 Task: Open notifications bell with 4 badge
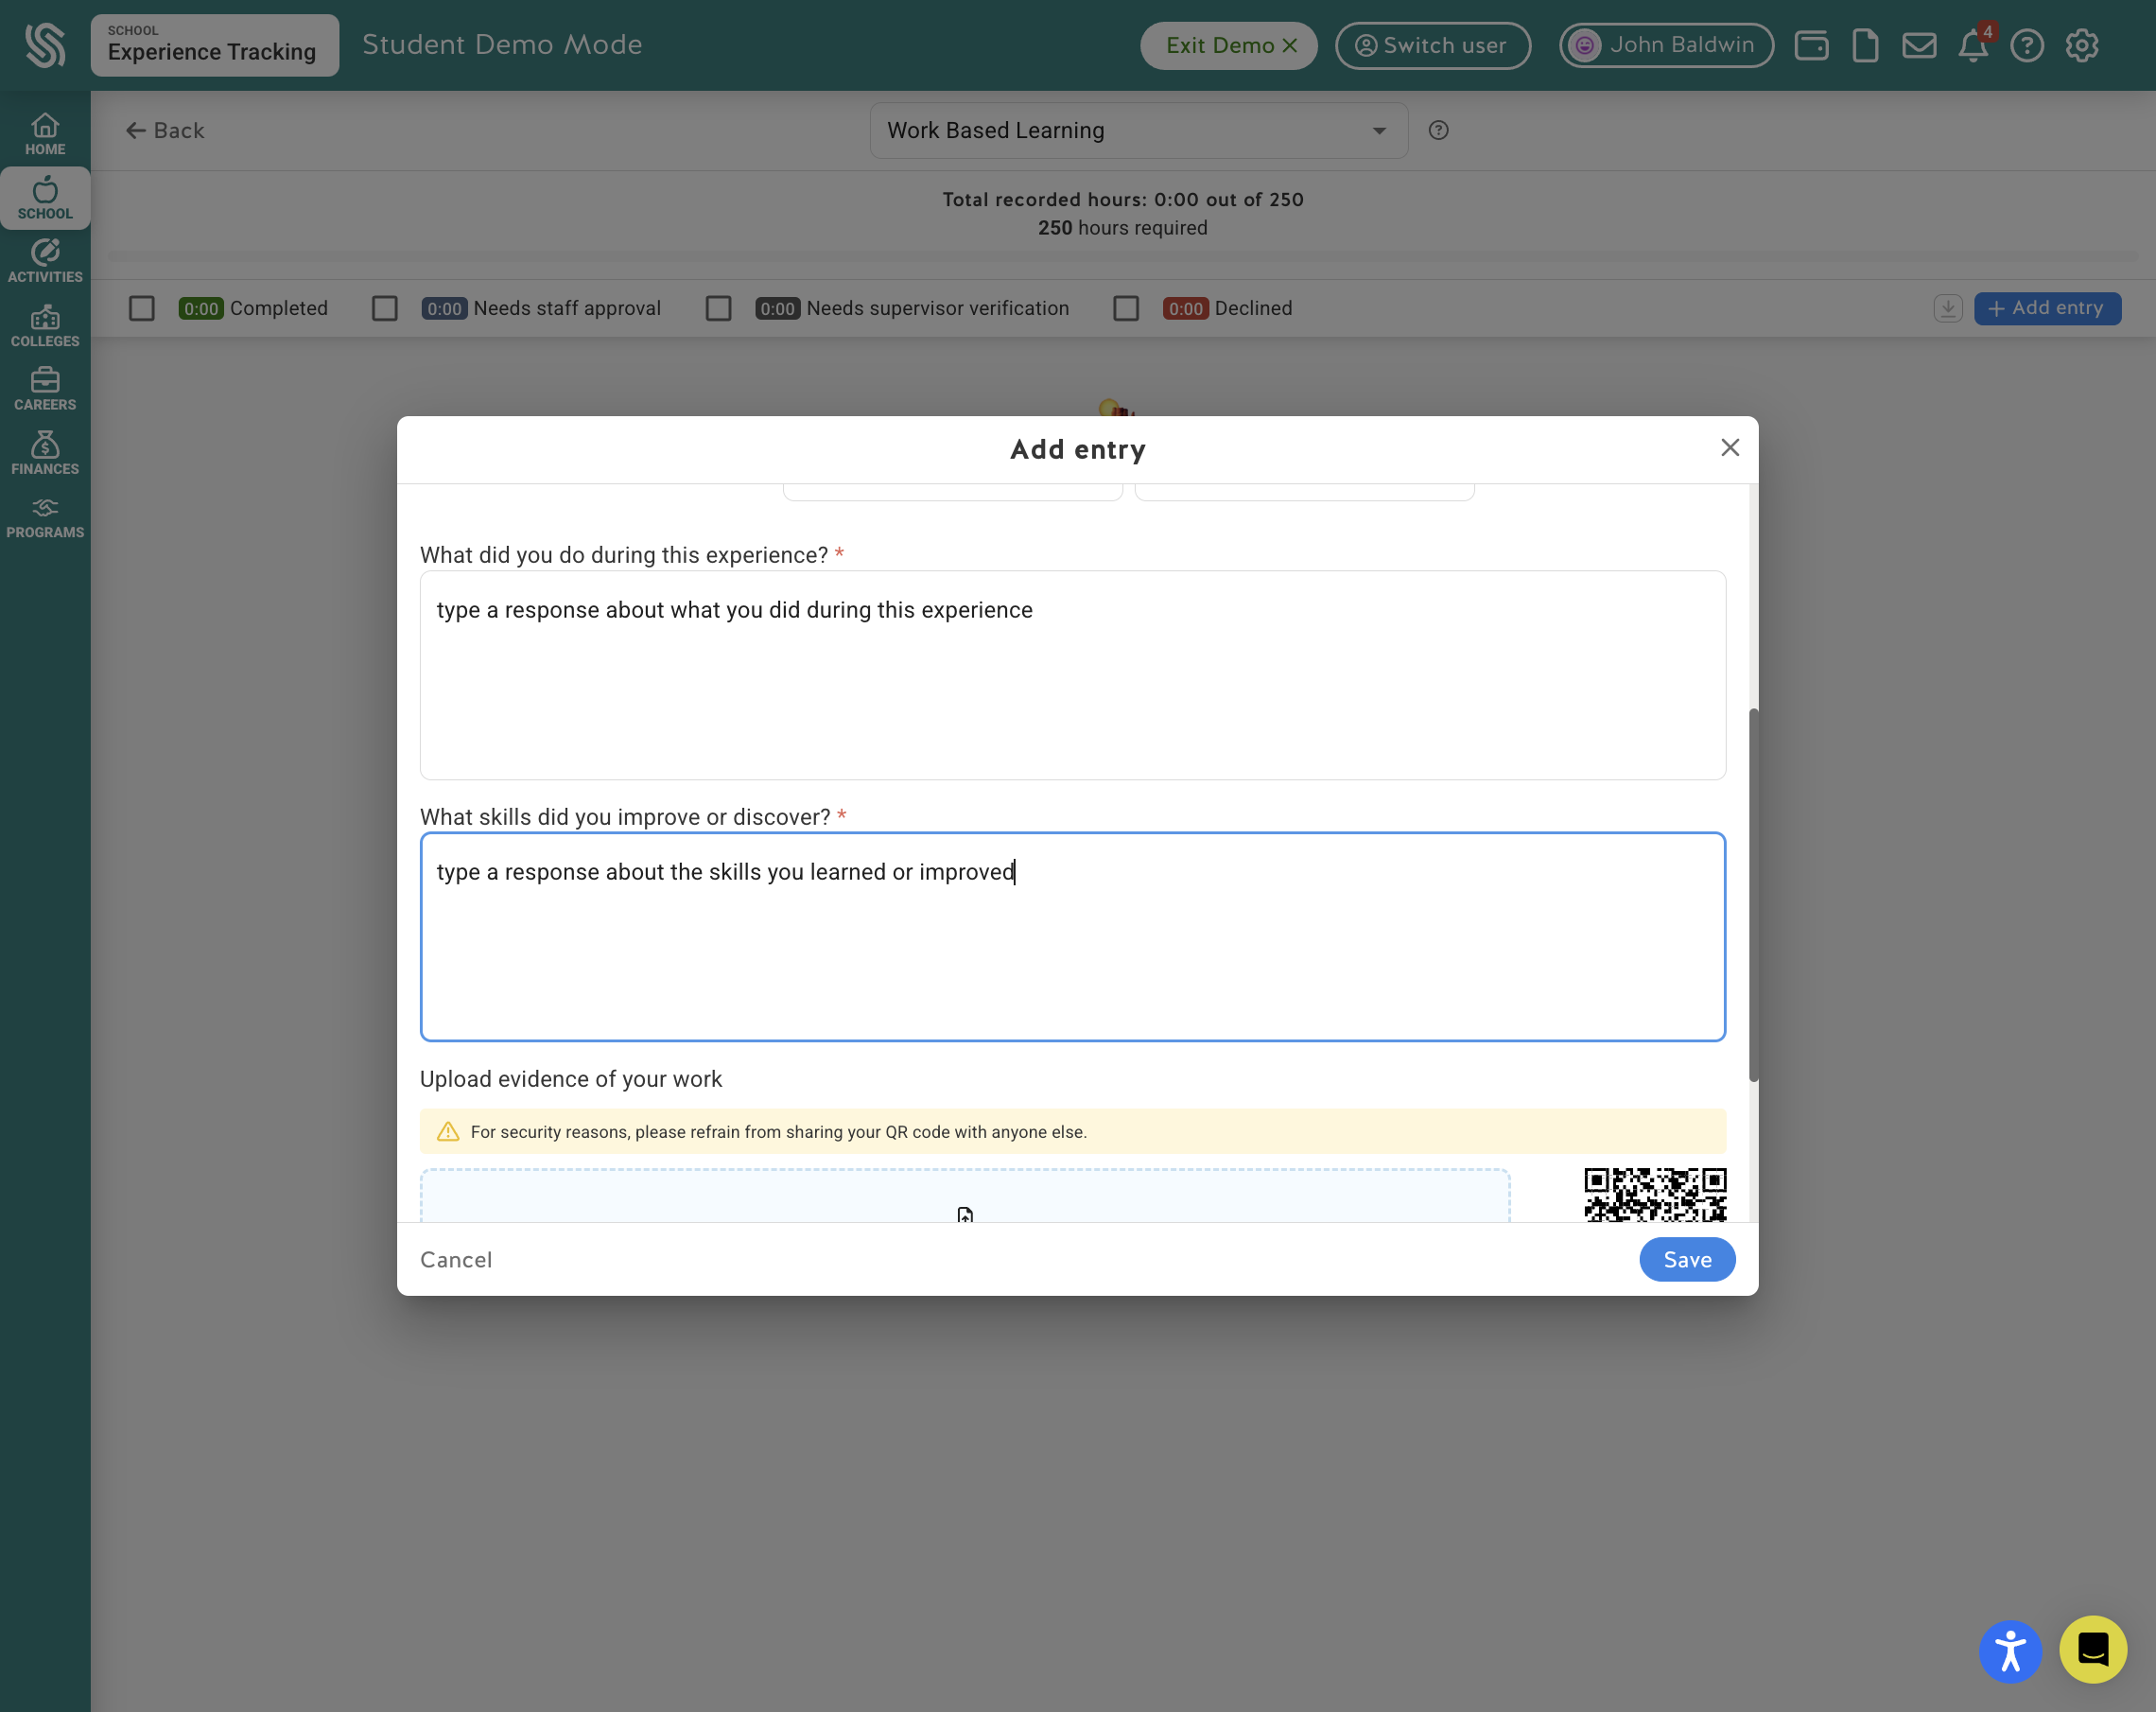(x=1974, y=44)
